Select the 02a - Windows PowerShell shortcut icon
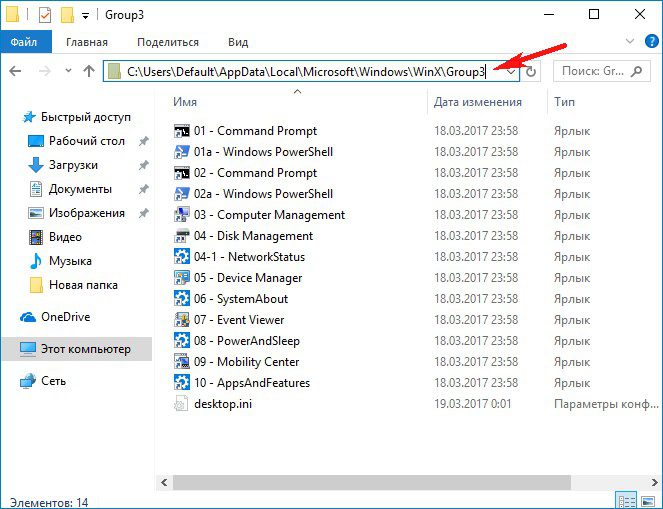The width and height of the screenshot is (663, 509). click(182, 194)
